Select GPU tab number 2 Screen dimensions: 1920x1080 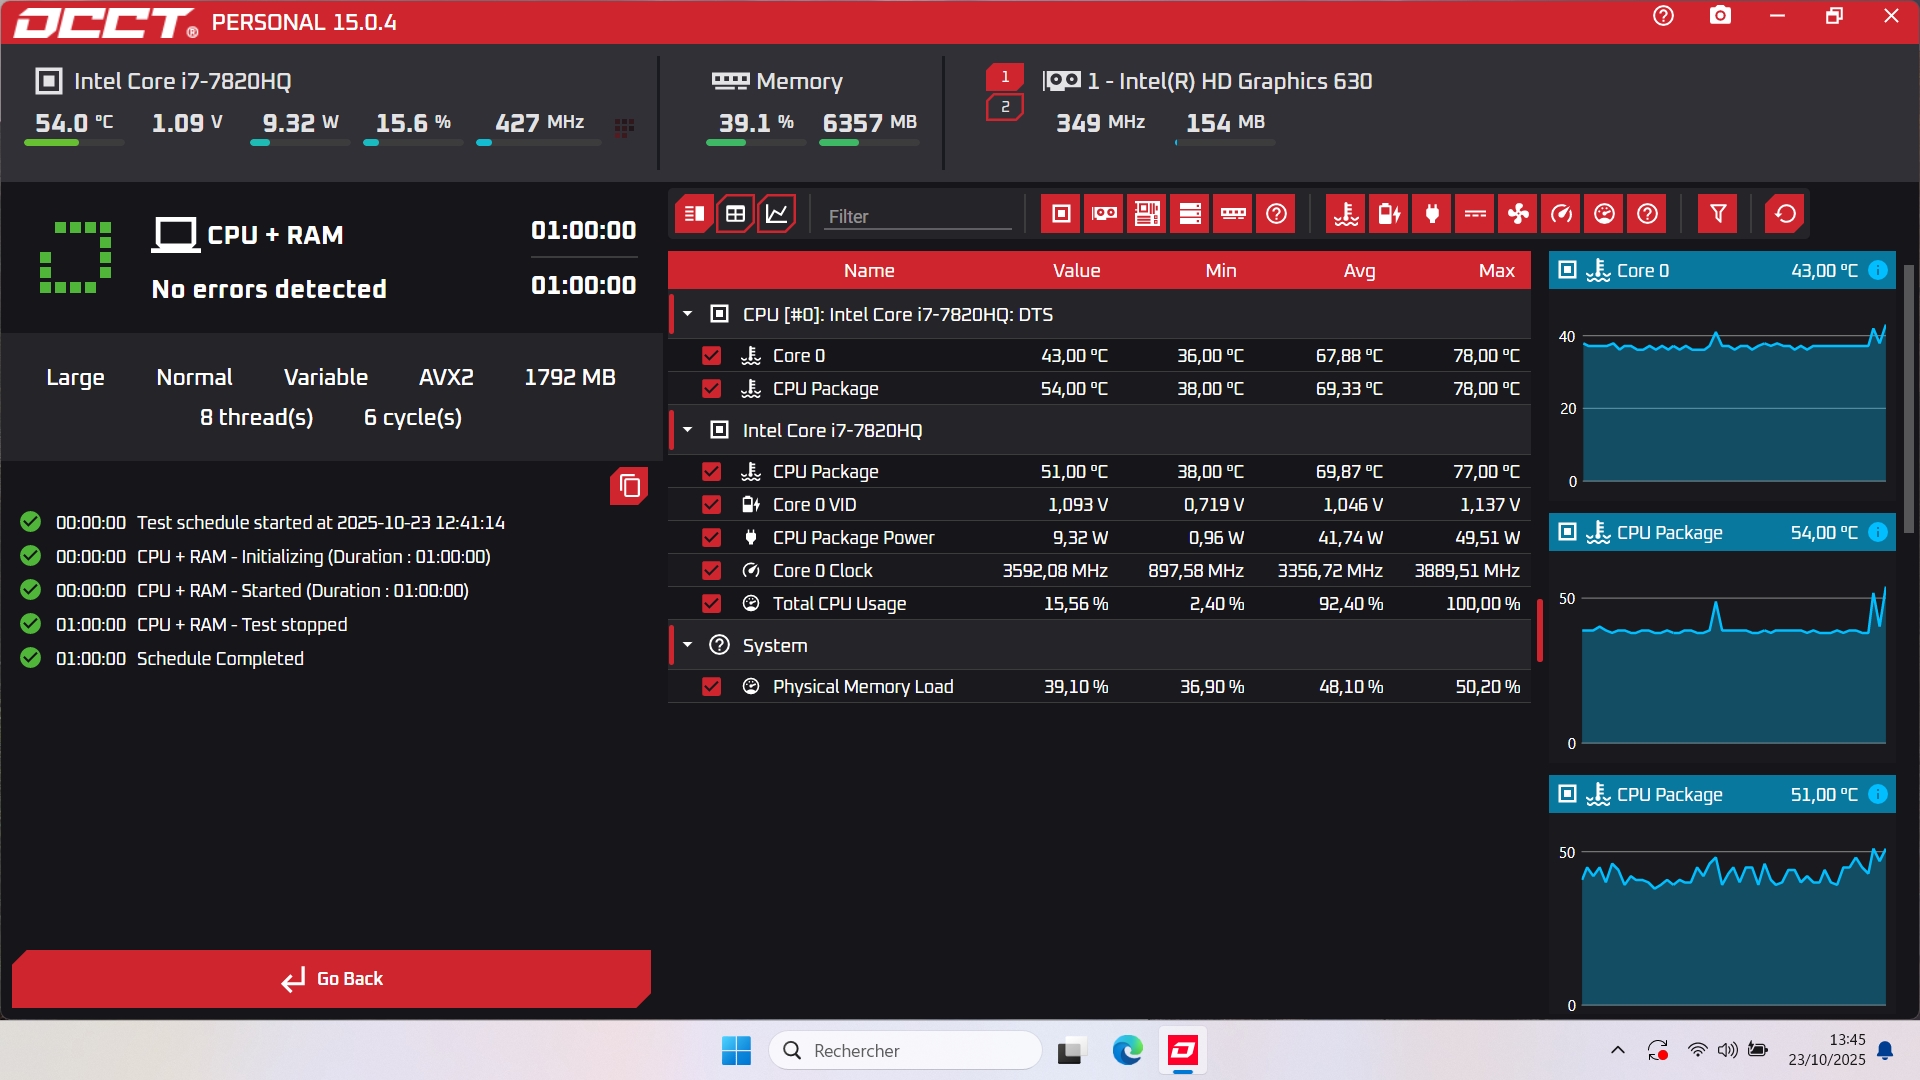pos(1005,107)
